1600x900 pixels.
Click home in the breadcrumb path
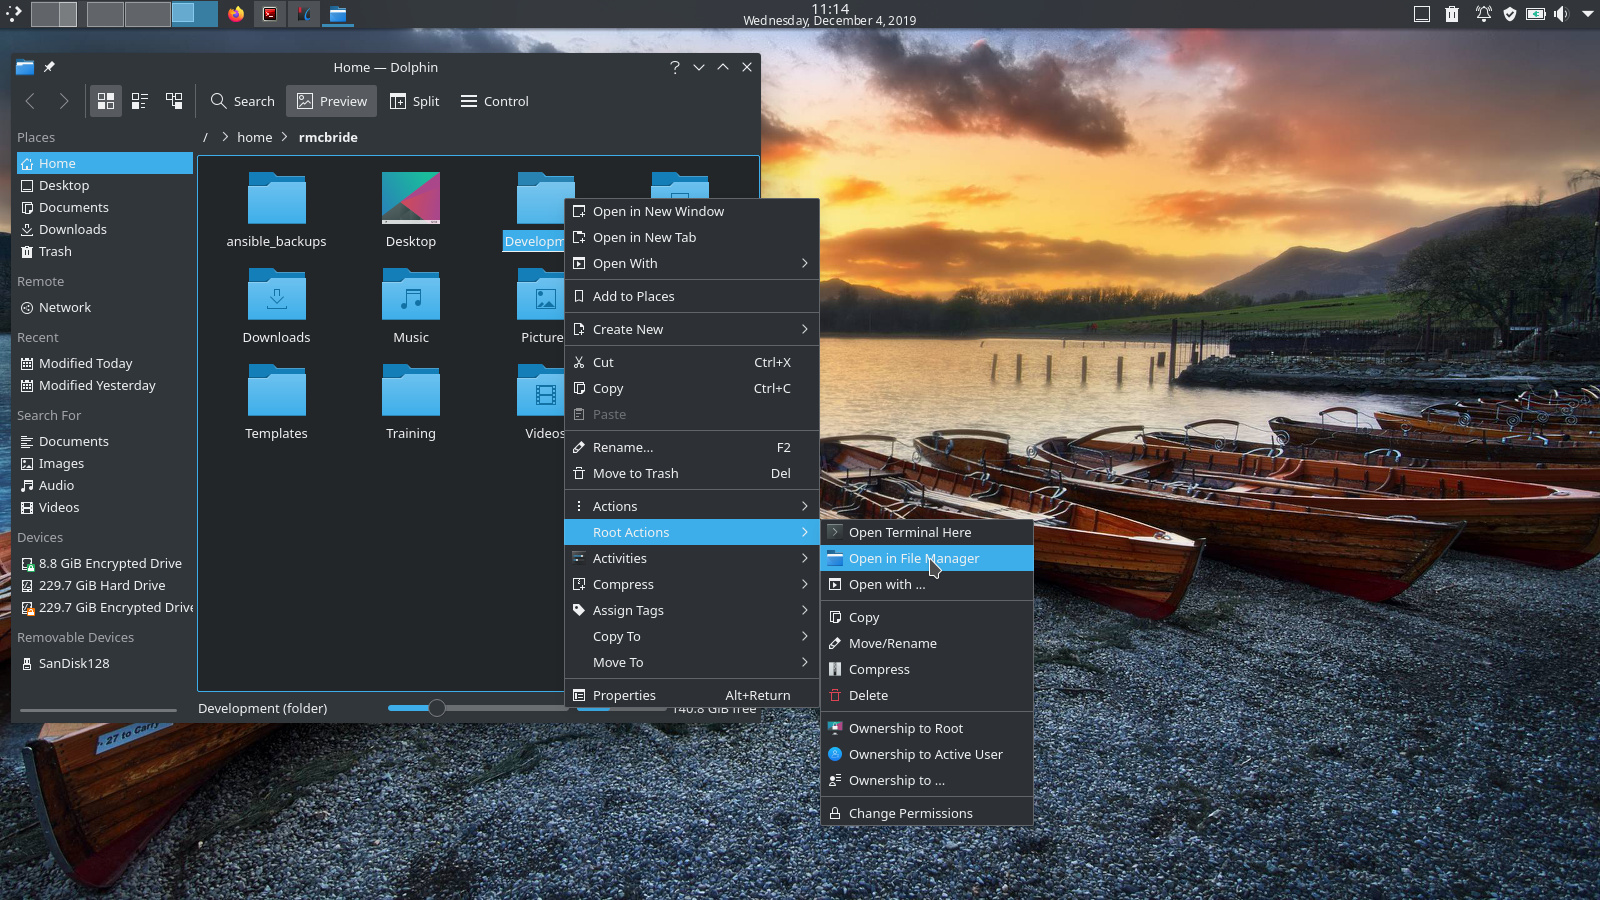tap(254, 137)
